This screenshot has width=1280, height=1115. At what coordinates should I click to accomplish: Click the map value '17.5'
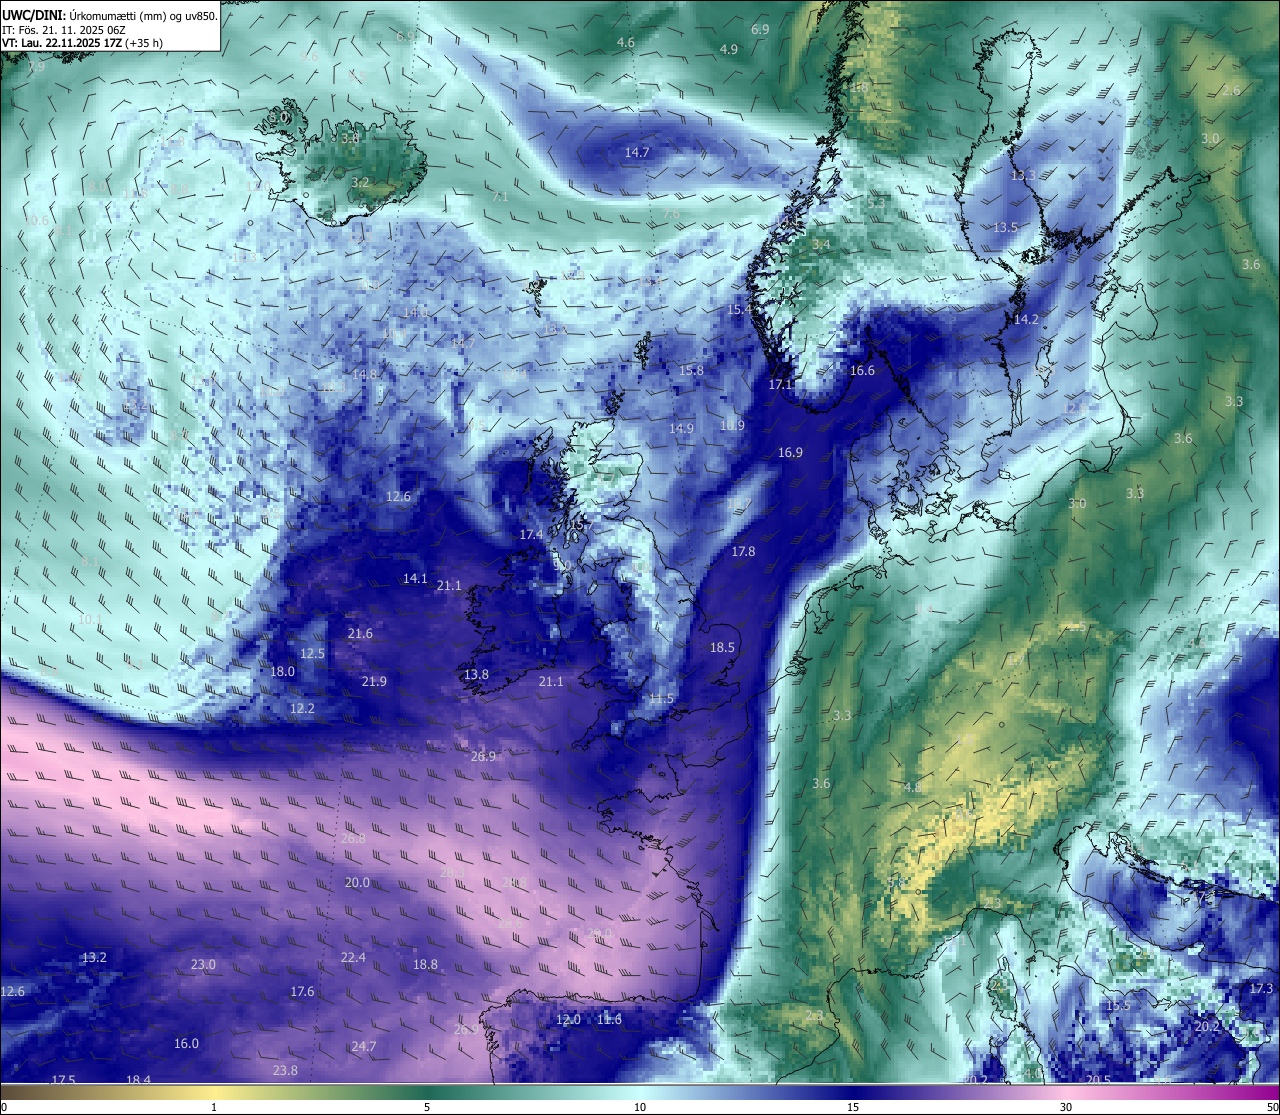(63, 1081)
